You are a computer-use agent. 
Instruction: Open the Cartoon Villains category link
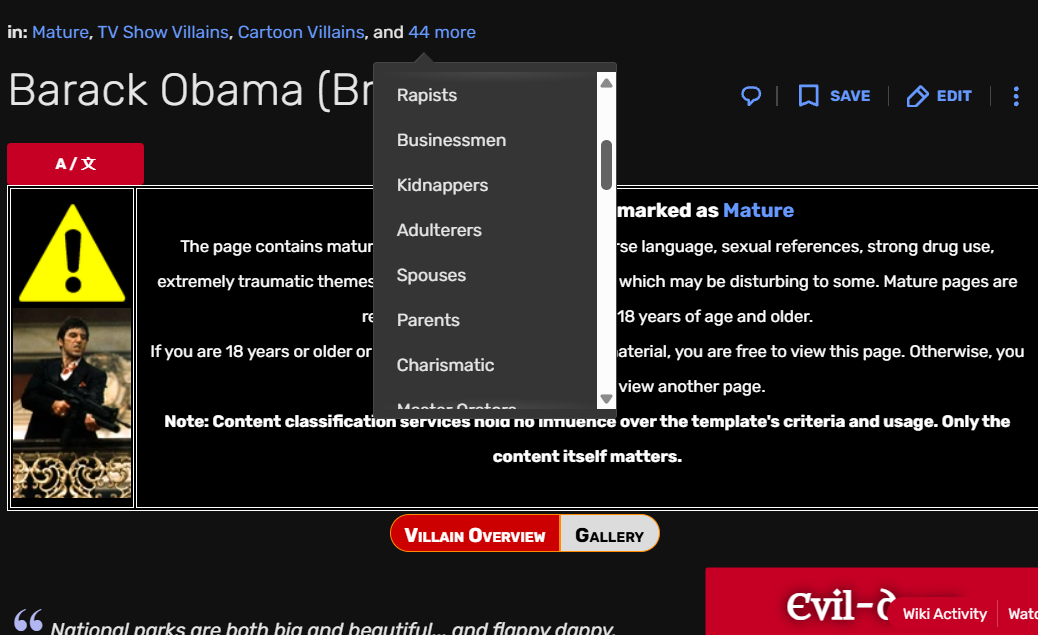(x=301, y=32)
